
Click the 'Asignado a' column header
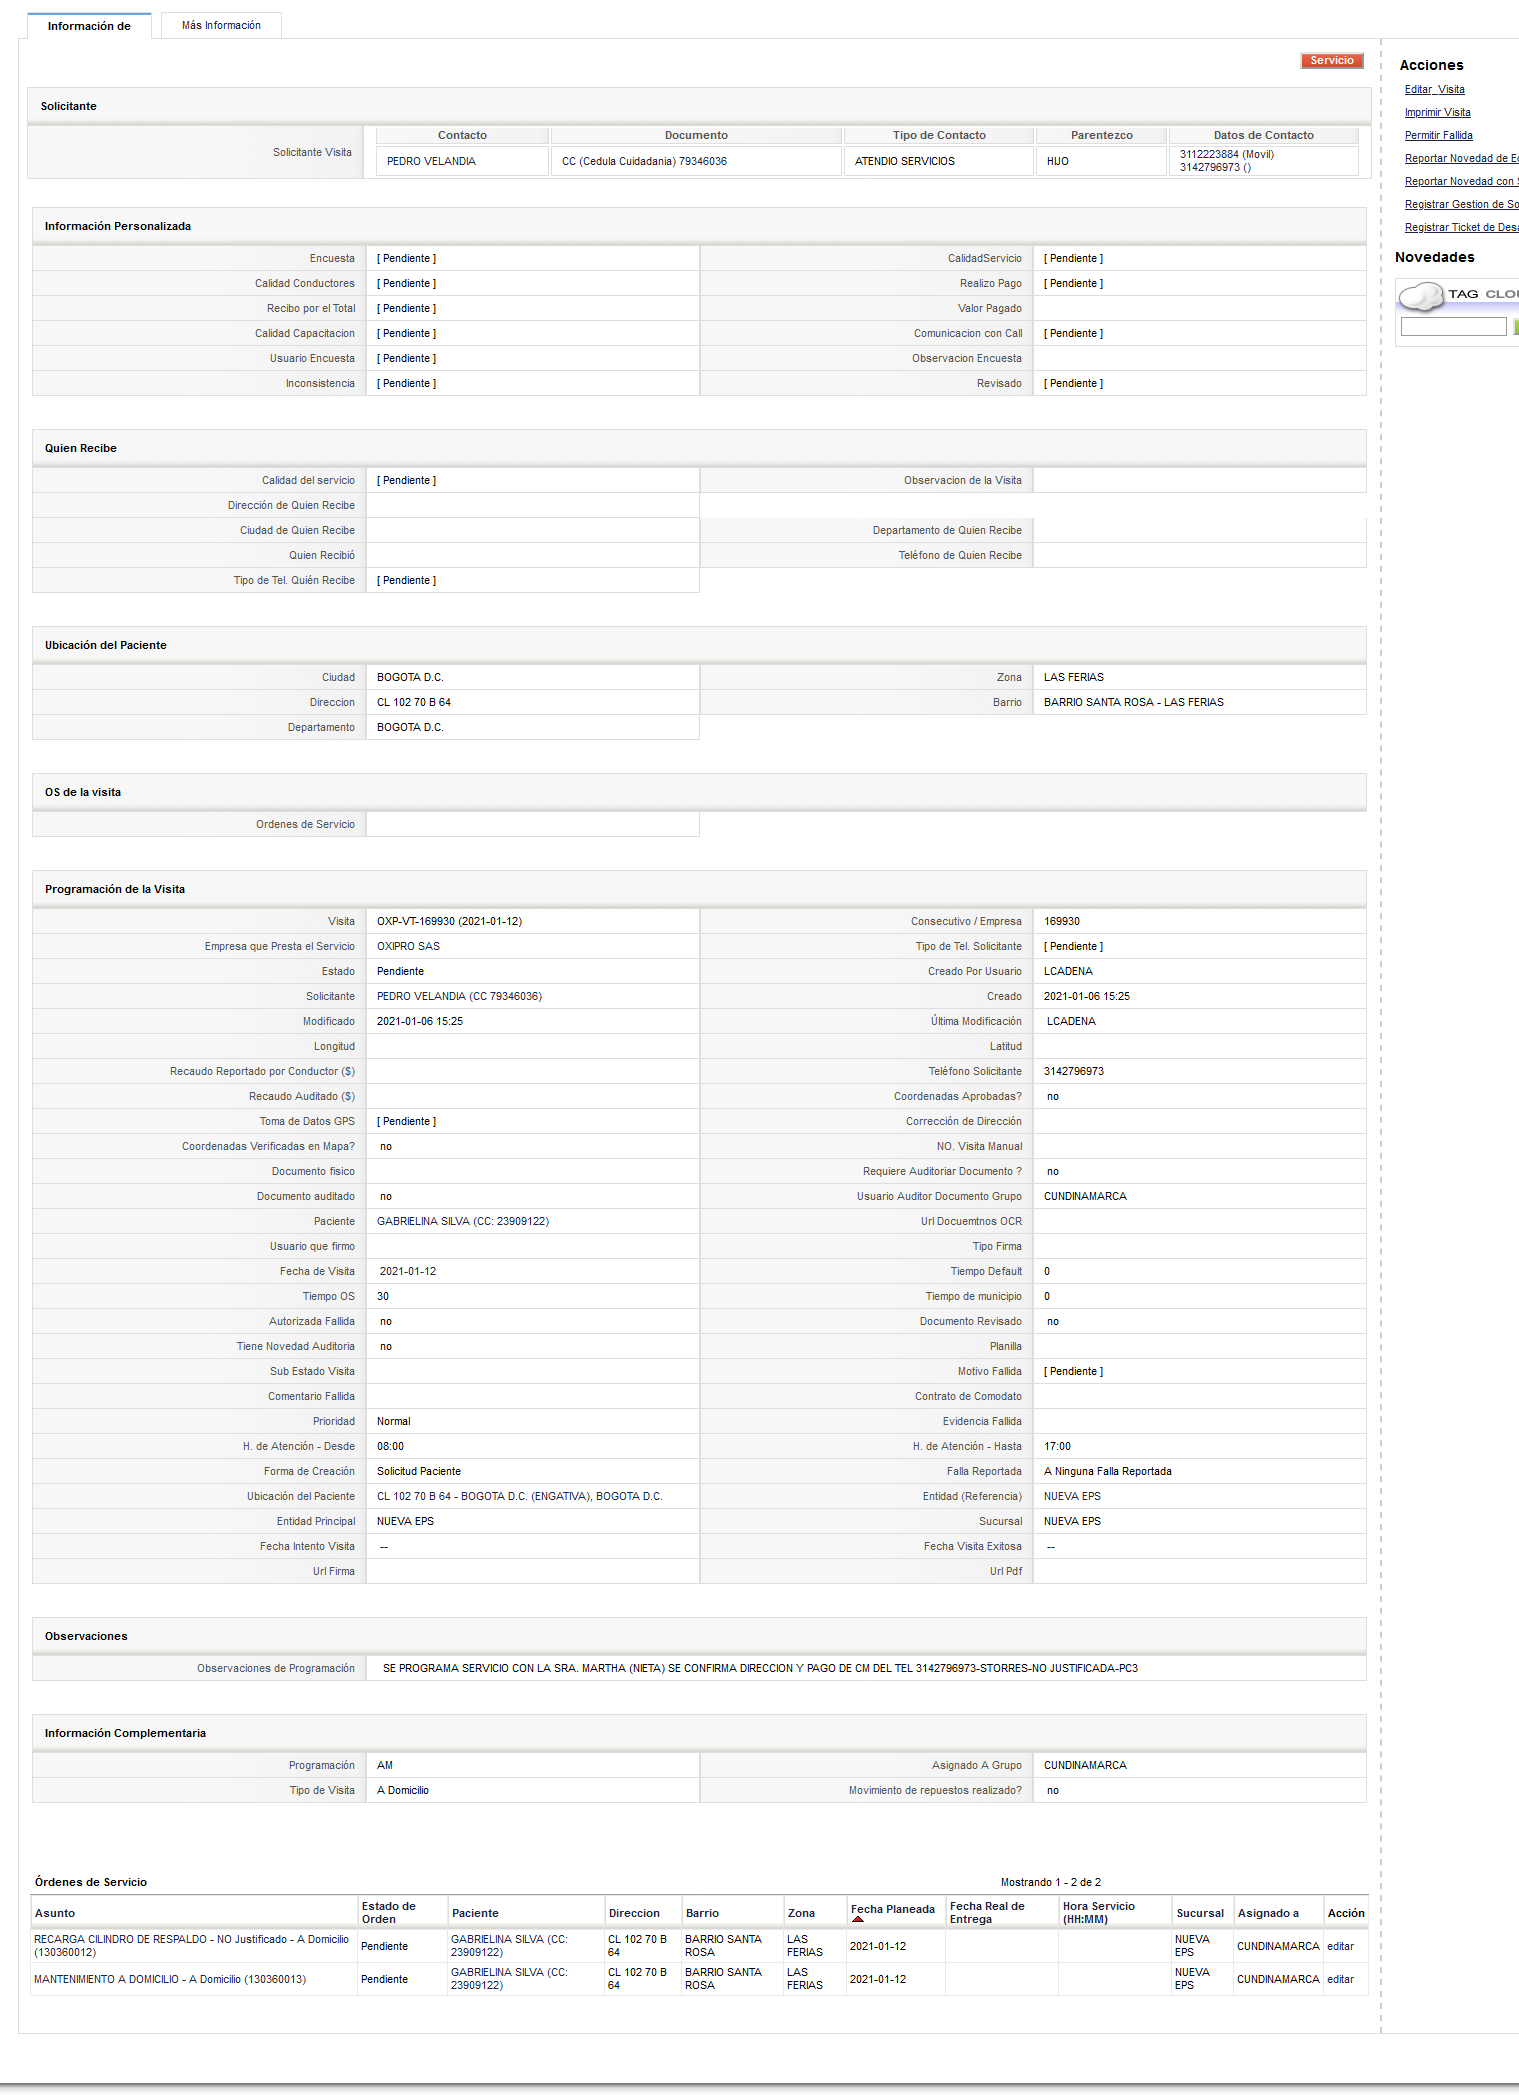click(x=1268, y=1913)
